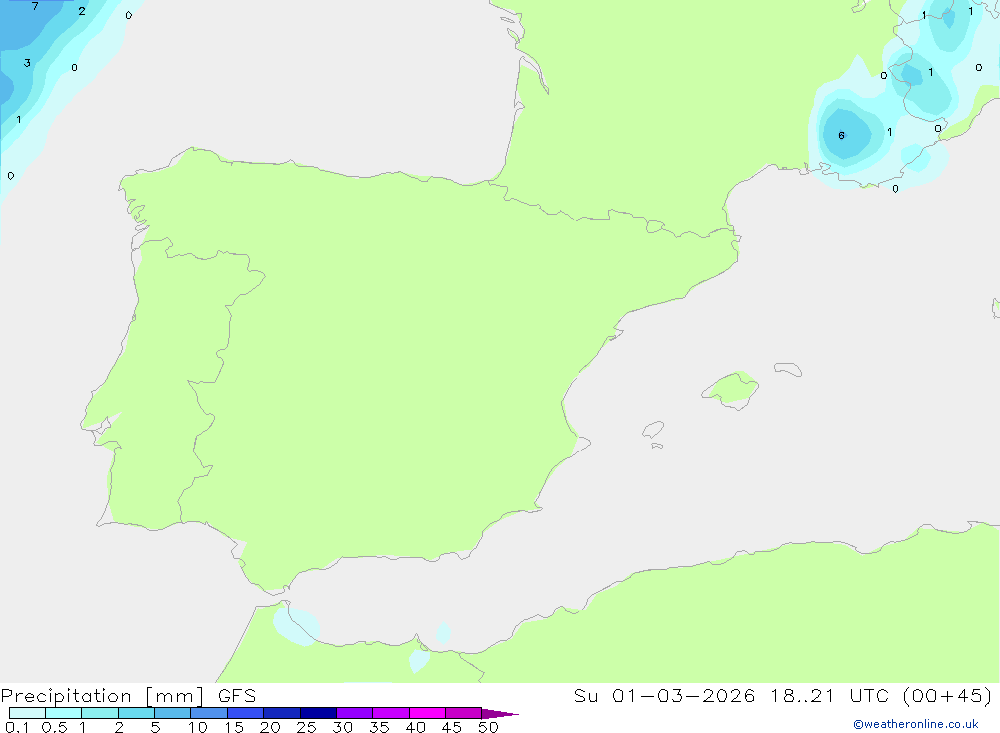Viewport: 1000px width, 733px height.
Task: Pick the 25–30 mm dark navy legend swatch
Action: pyautogui.click(x=318, y=713)
